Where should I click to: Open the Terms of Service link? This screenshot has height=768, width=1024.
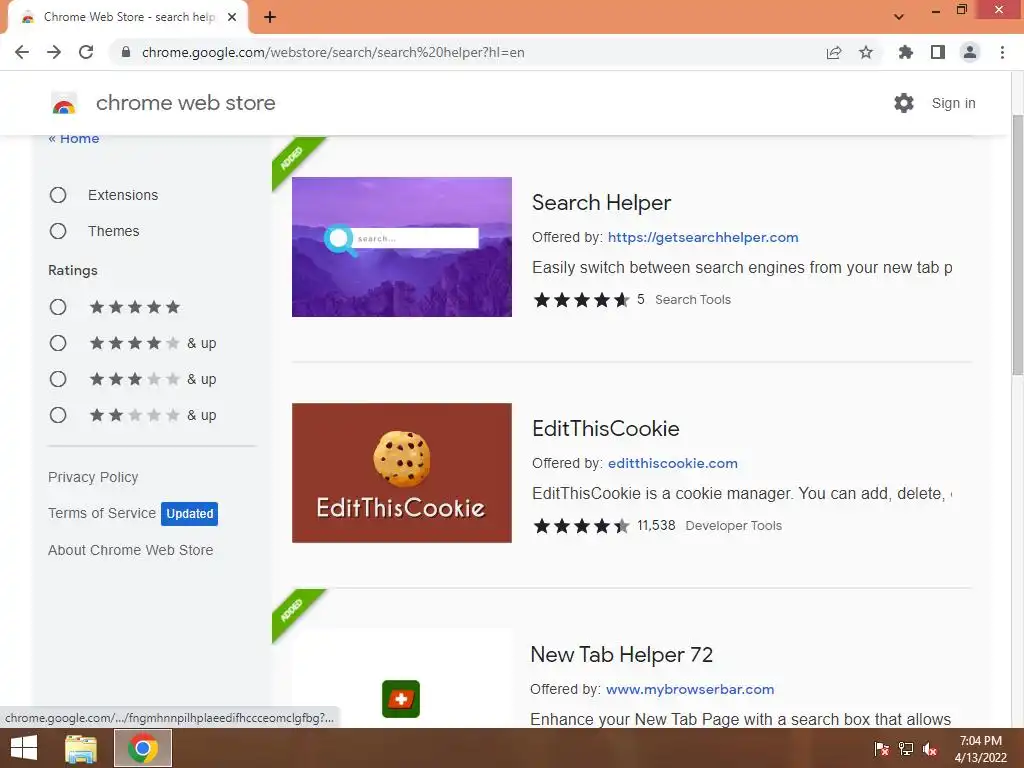coord(102,513)
